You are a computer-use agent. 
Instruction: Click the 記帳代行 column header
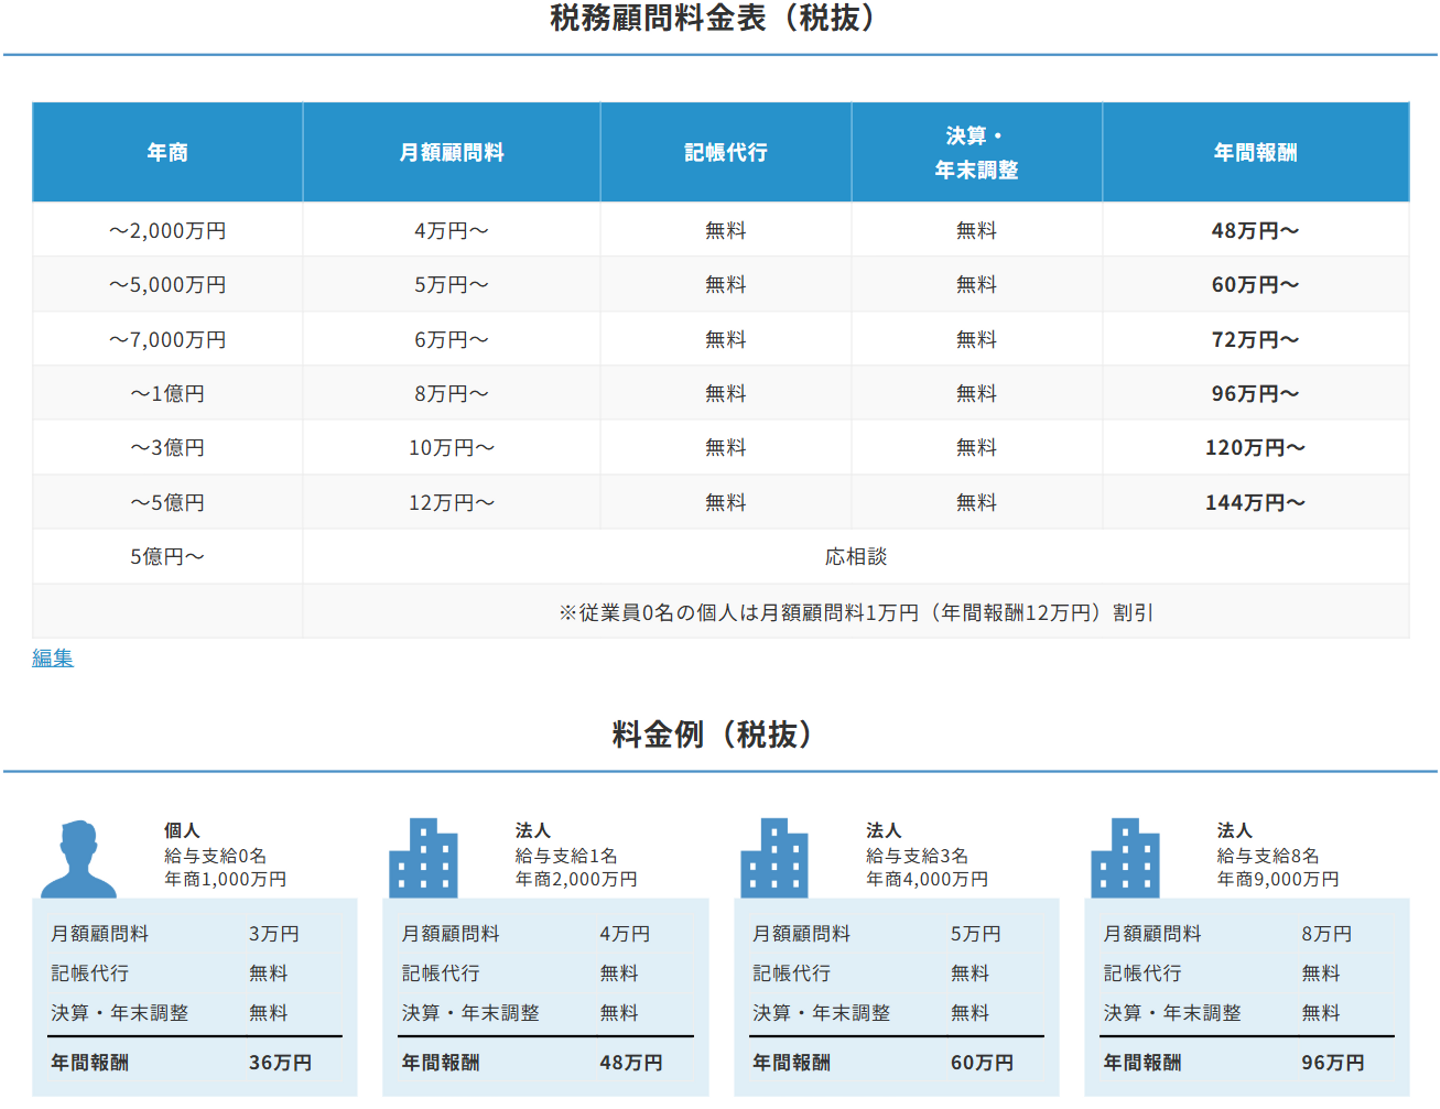tap(726, 152)
